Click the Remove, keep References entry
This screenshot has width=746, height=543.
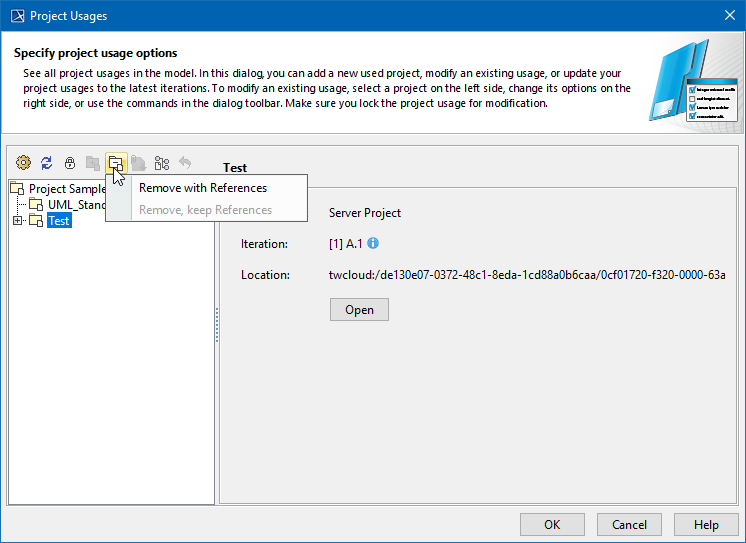point(205,210)
